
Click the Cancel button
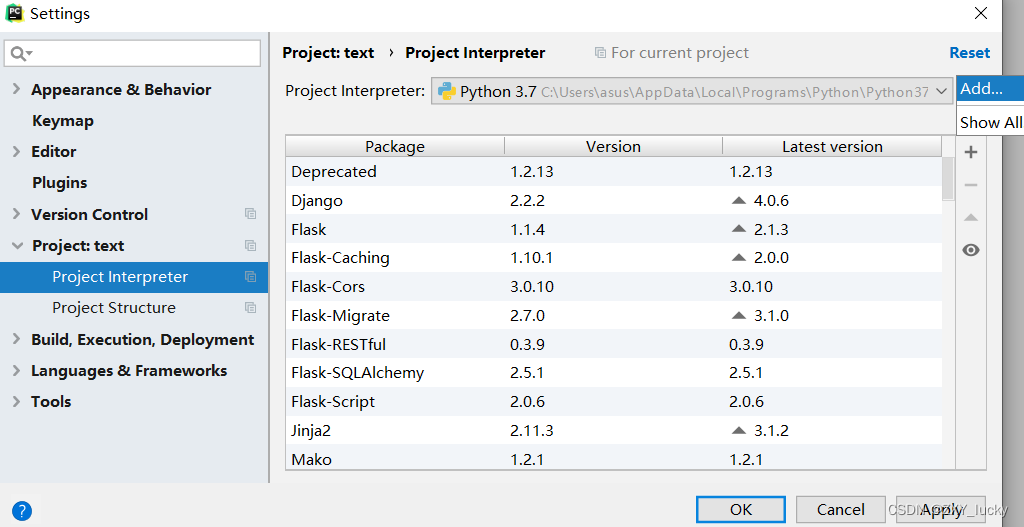pos(840,509)
